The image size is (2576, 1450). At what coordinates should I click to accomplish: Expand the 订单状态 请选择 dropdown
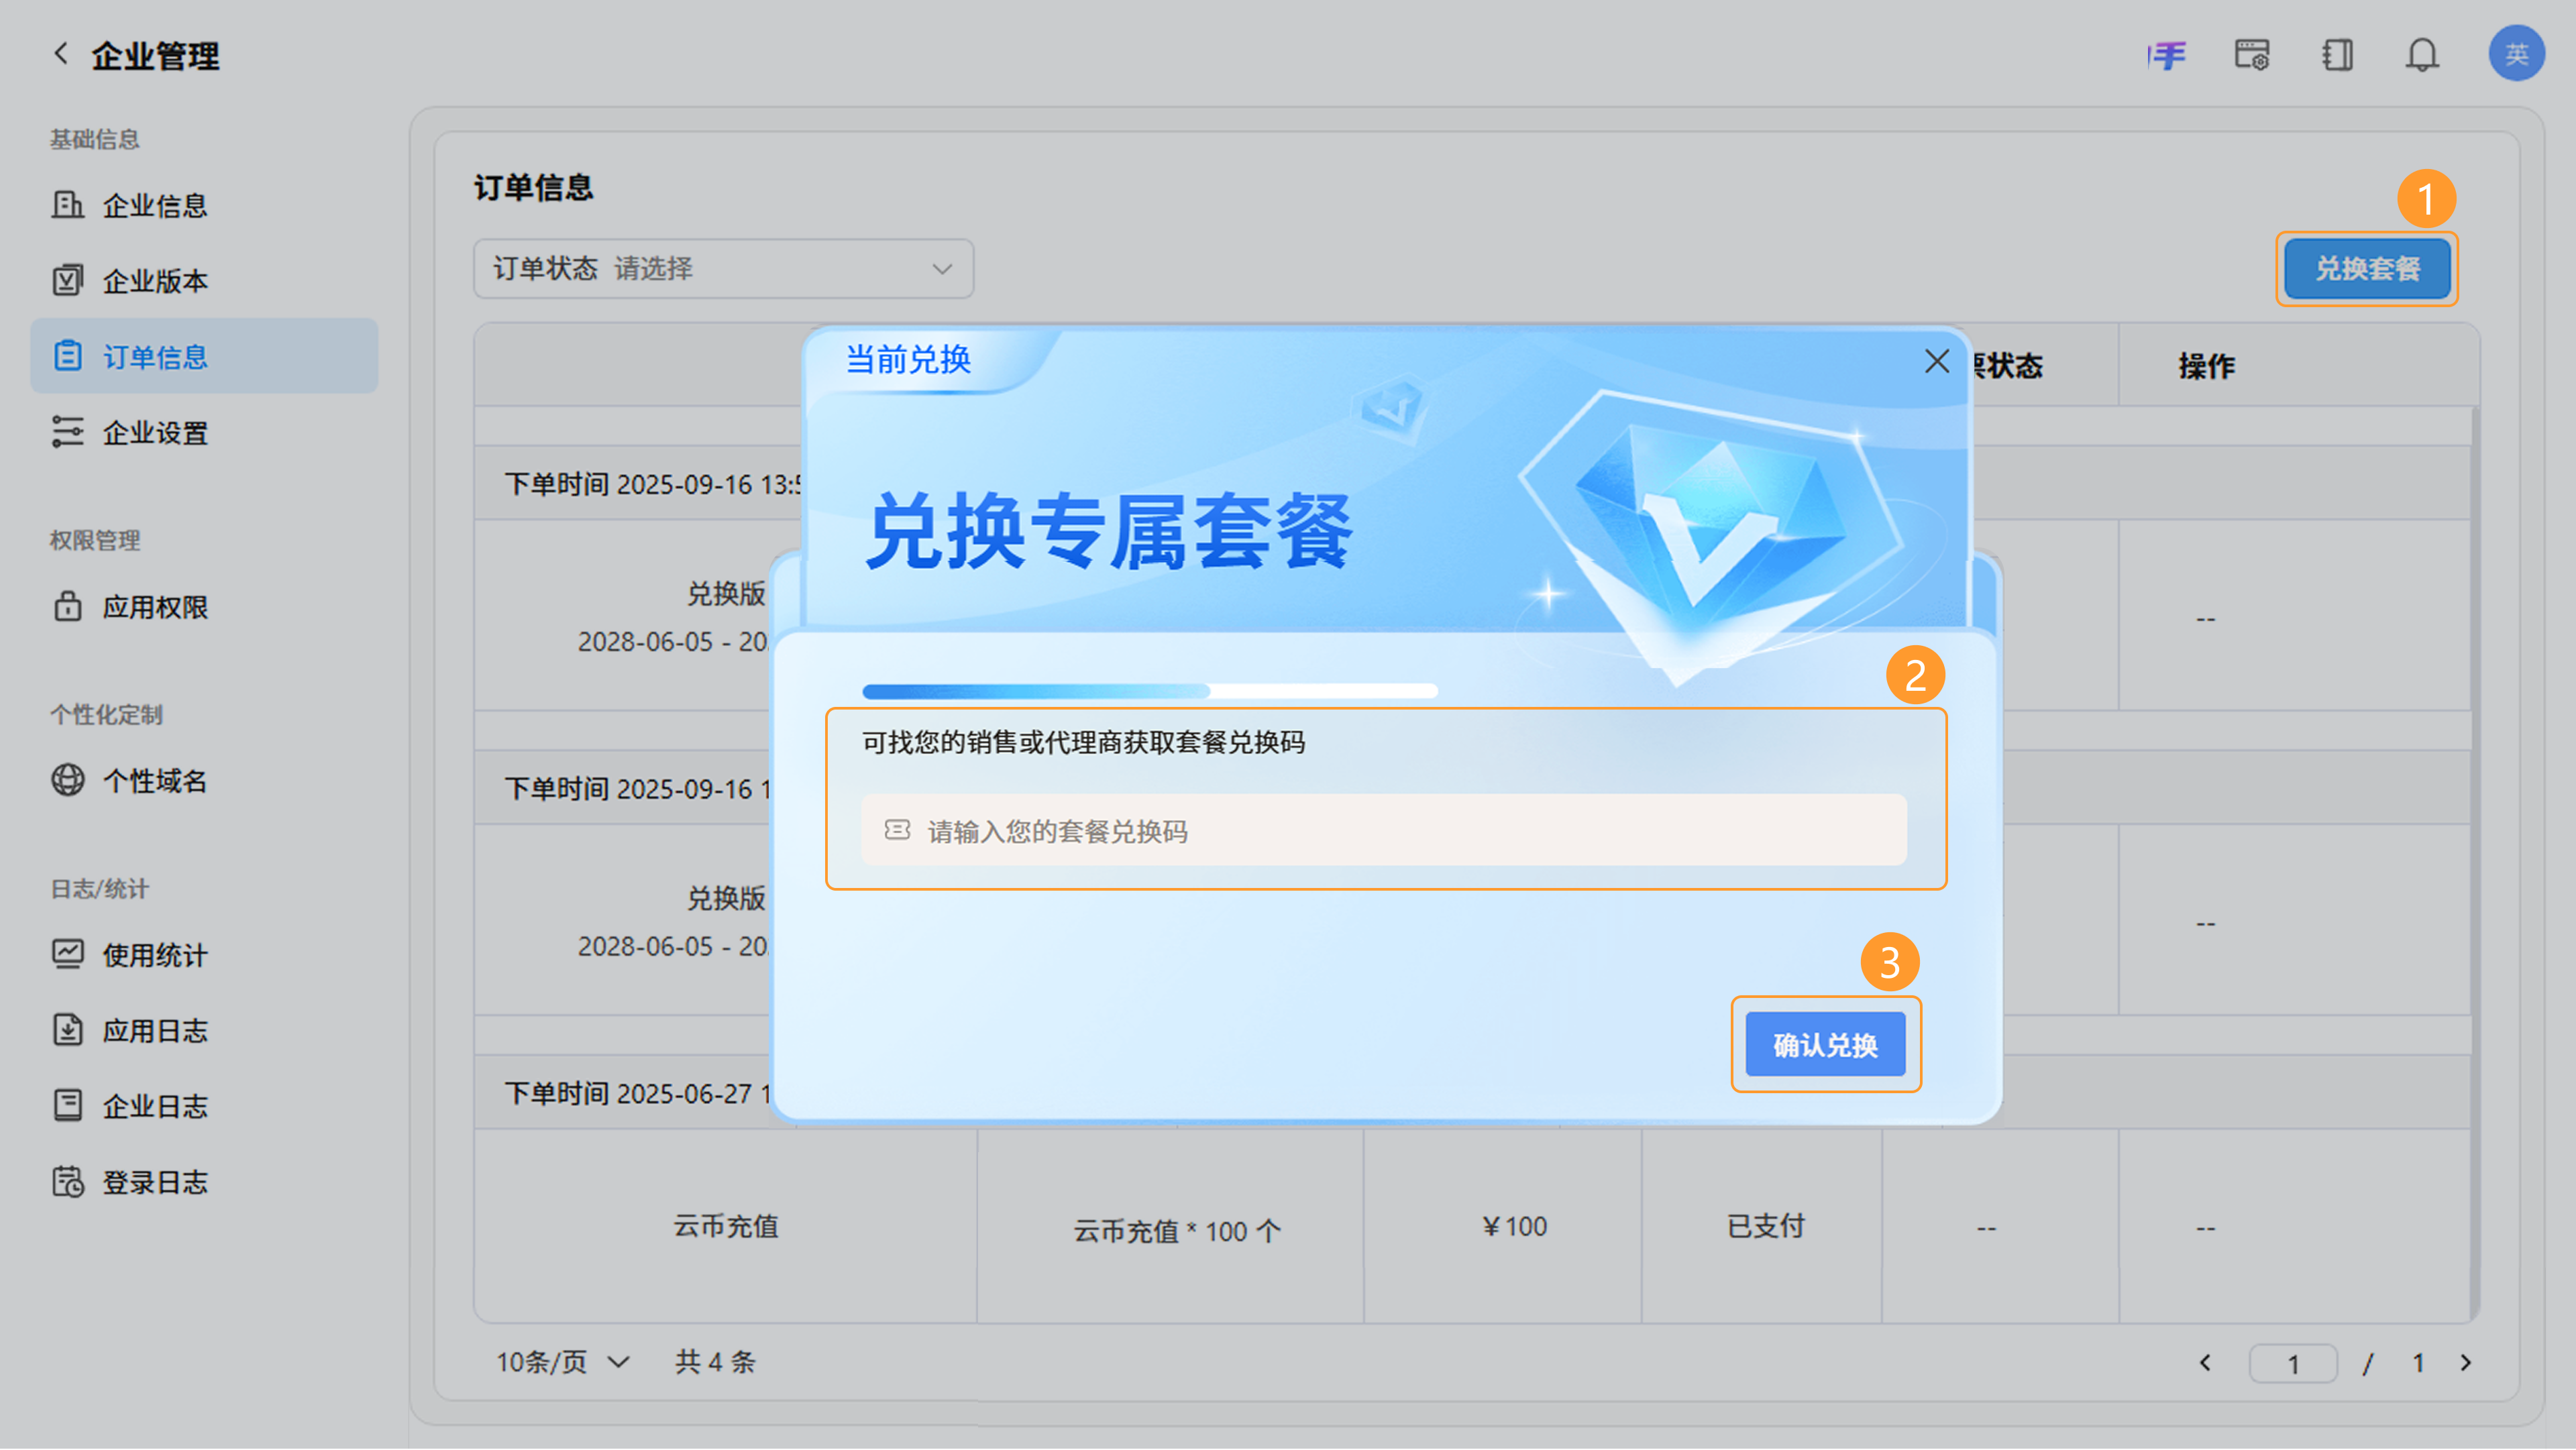723,268
